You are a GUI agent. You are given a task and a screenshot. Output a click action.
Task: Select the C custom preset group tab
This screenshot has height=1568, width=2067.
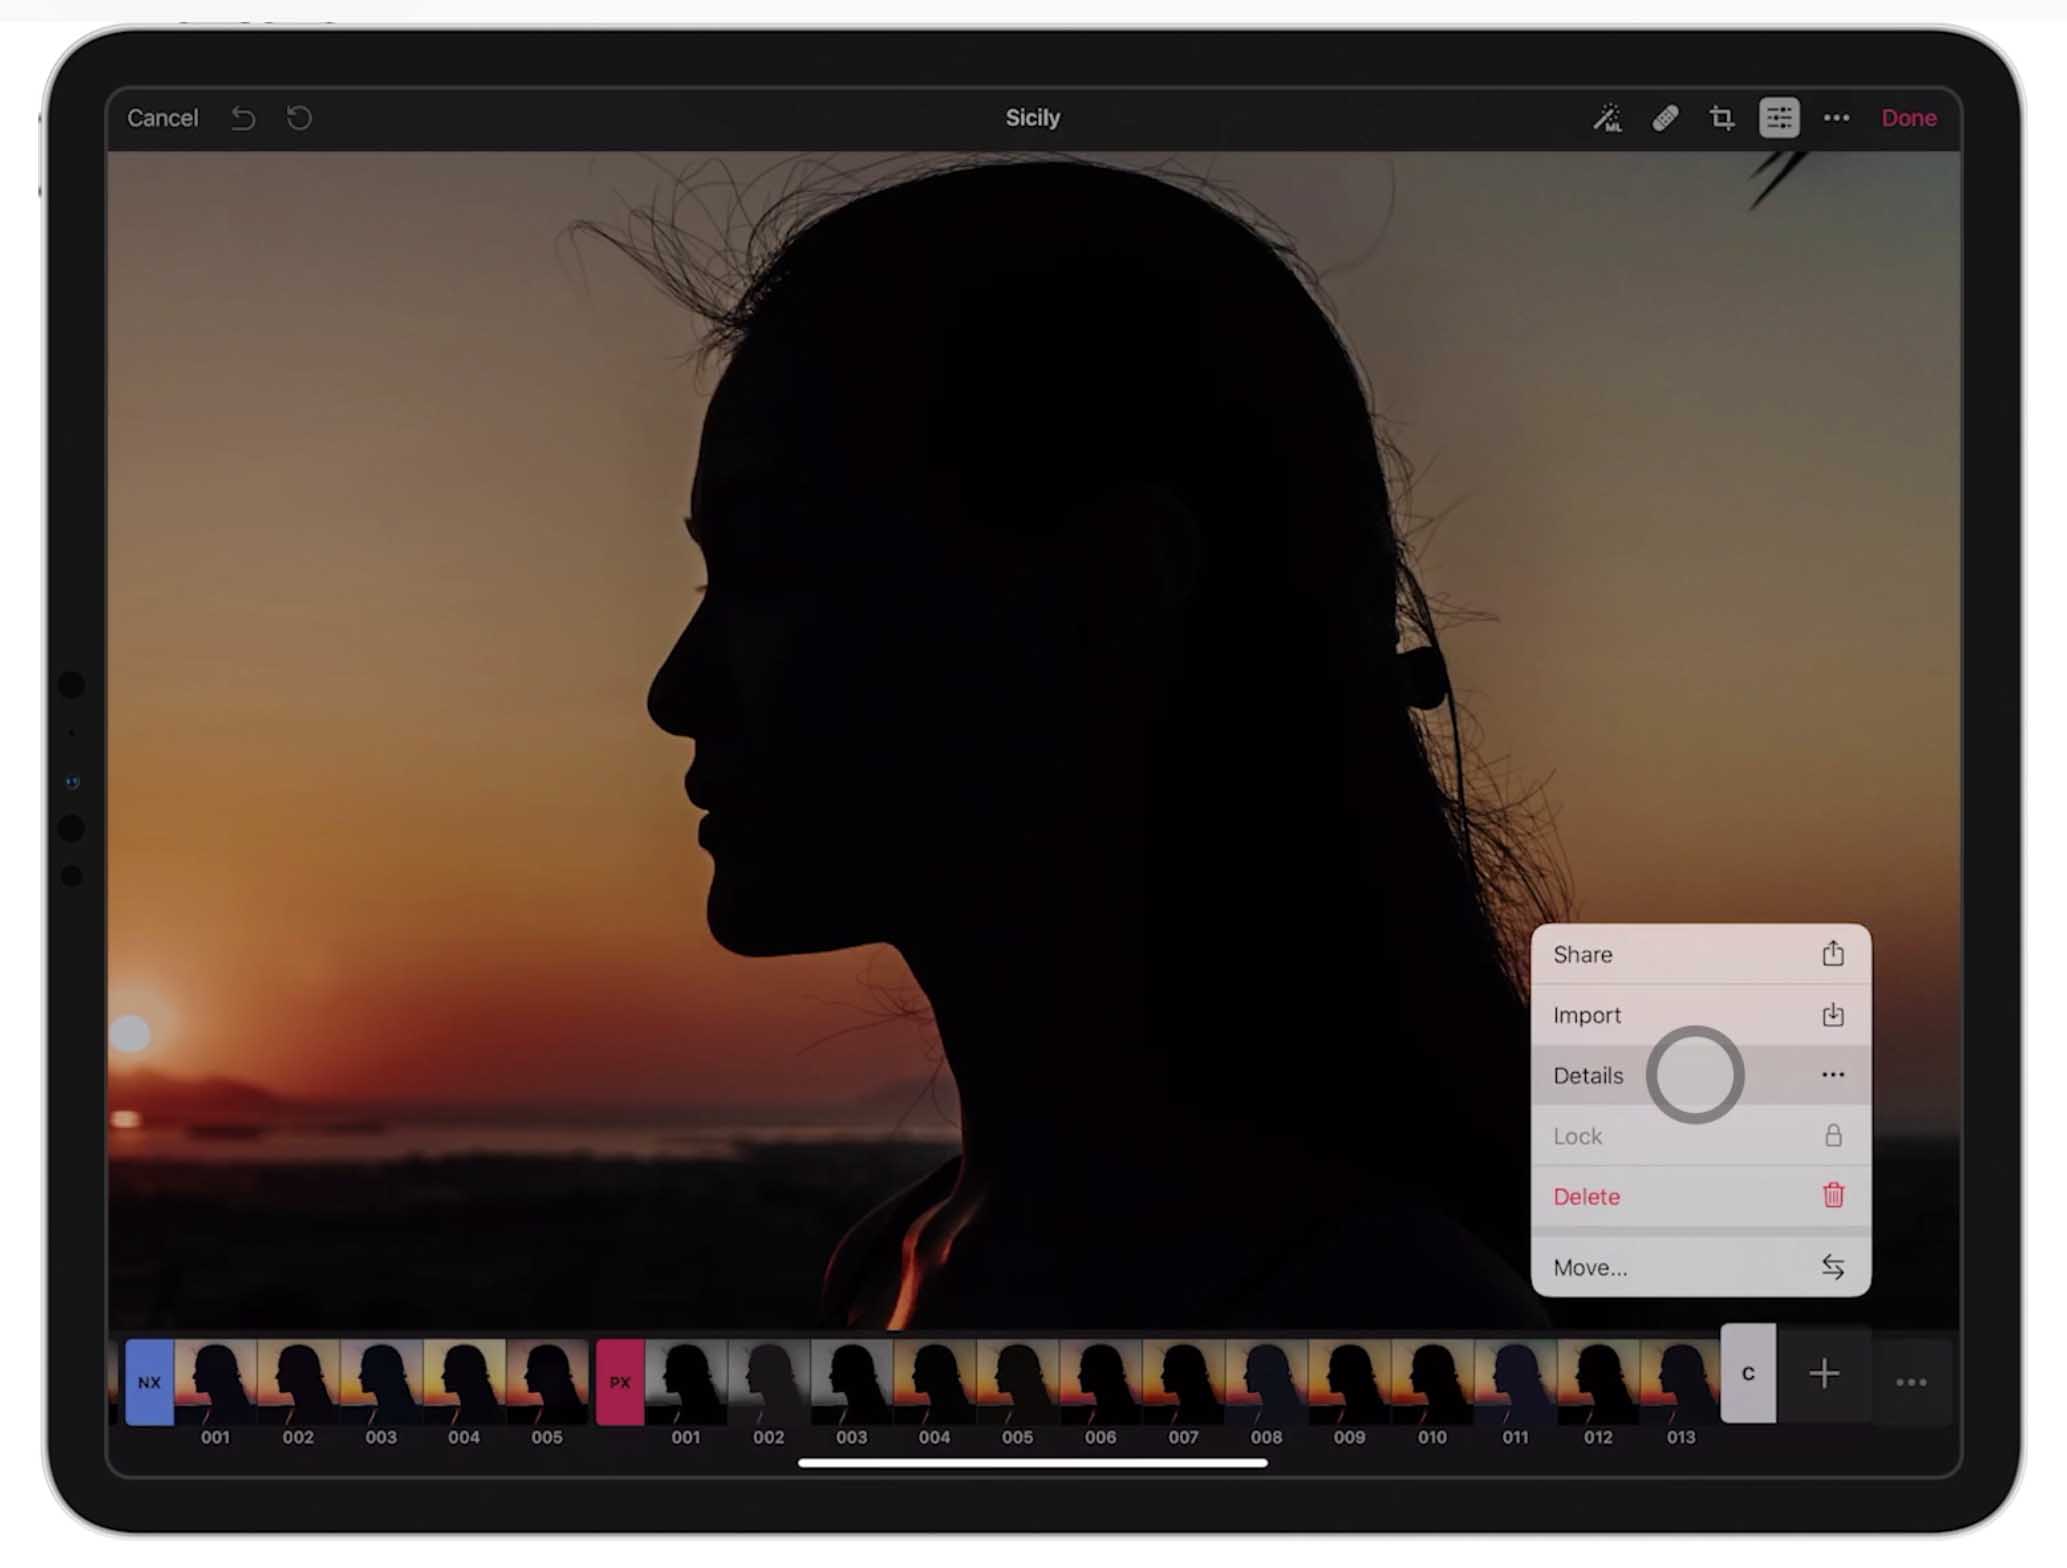[x=1747, y=1373]
